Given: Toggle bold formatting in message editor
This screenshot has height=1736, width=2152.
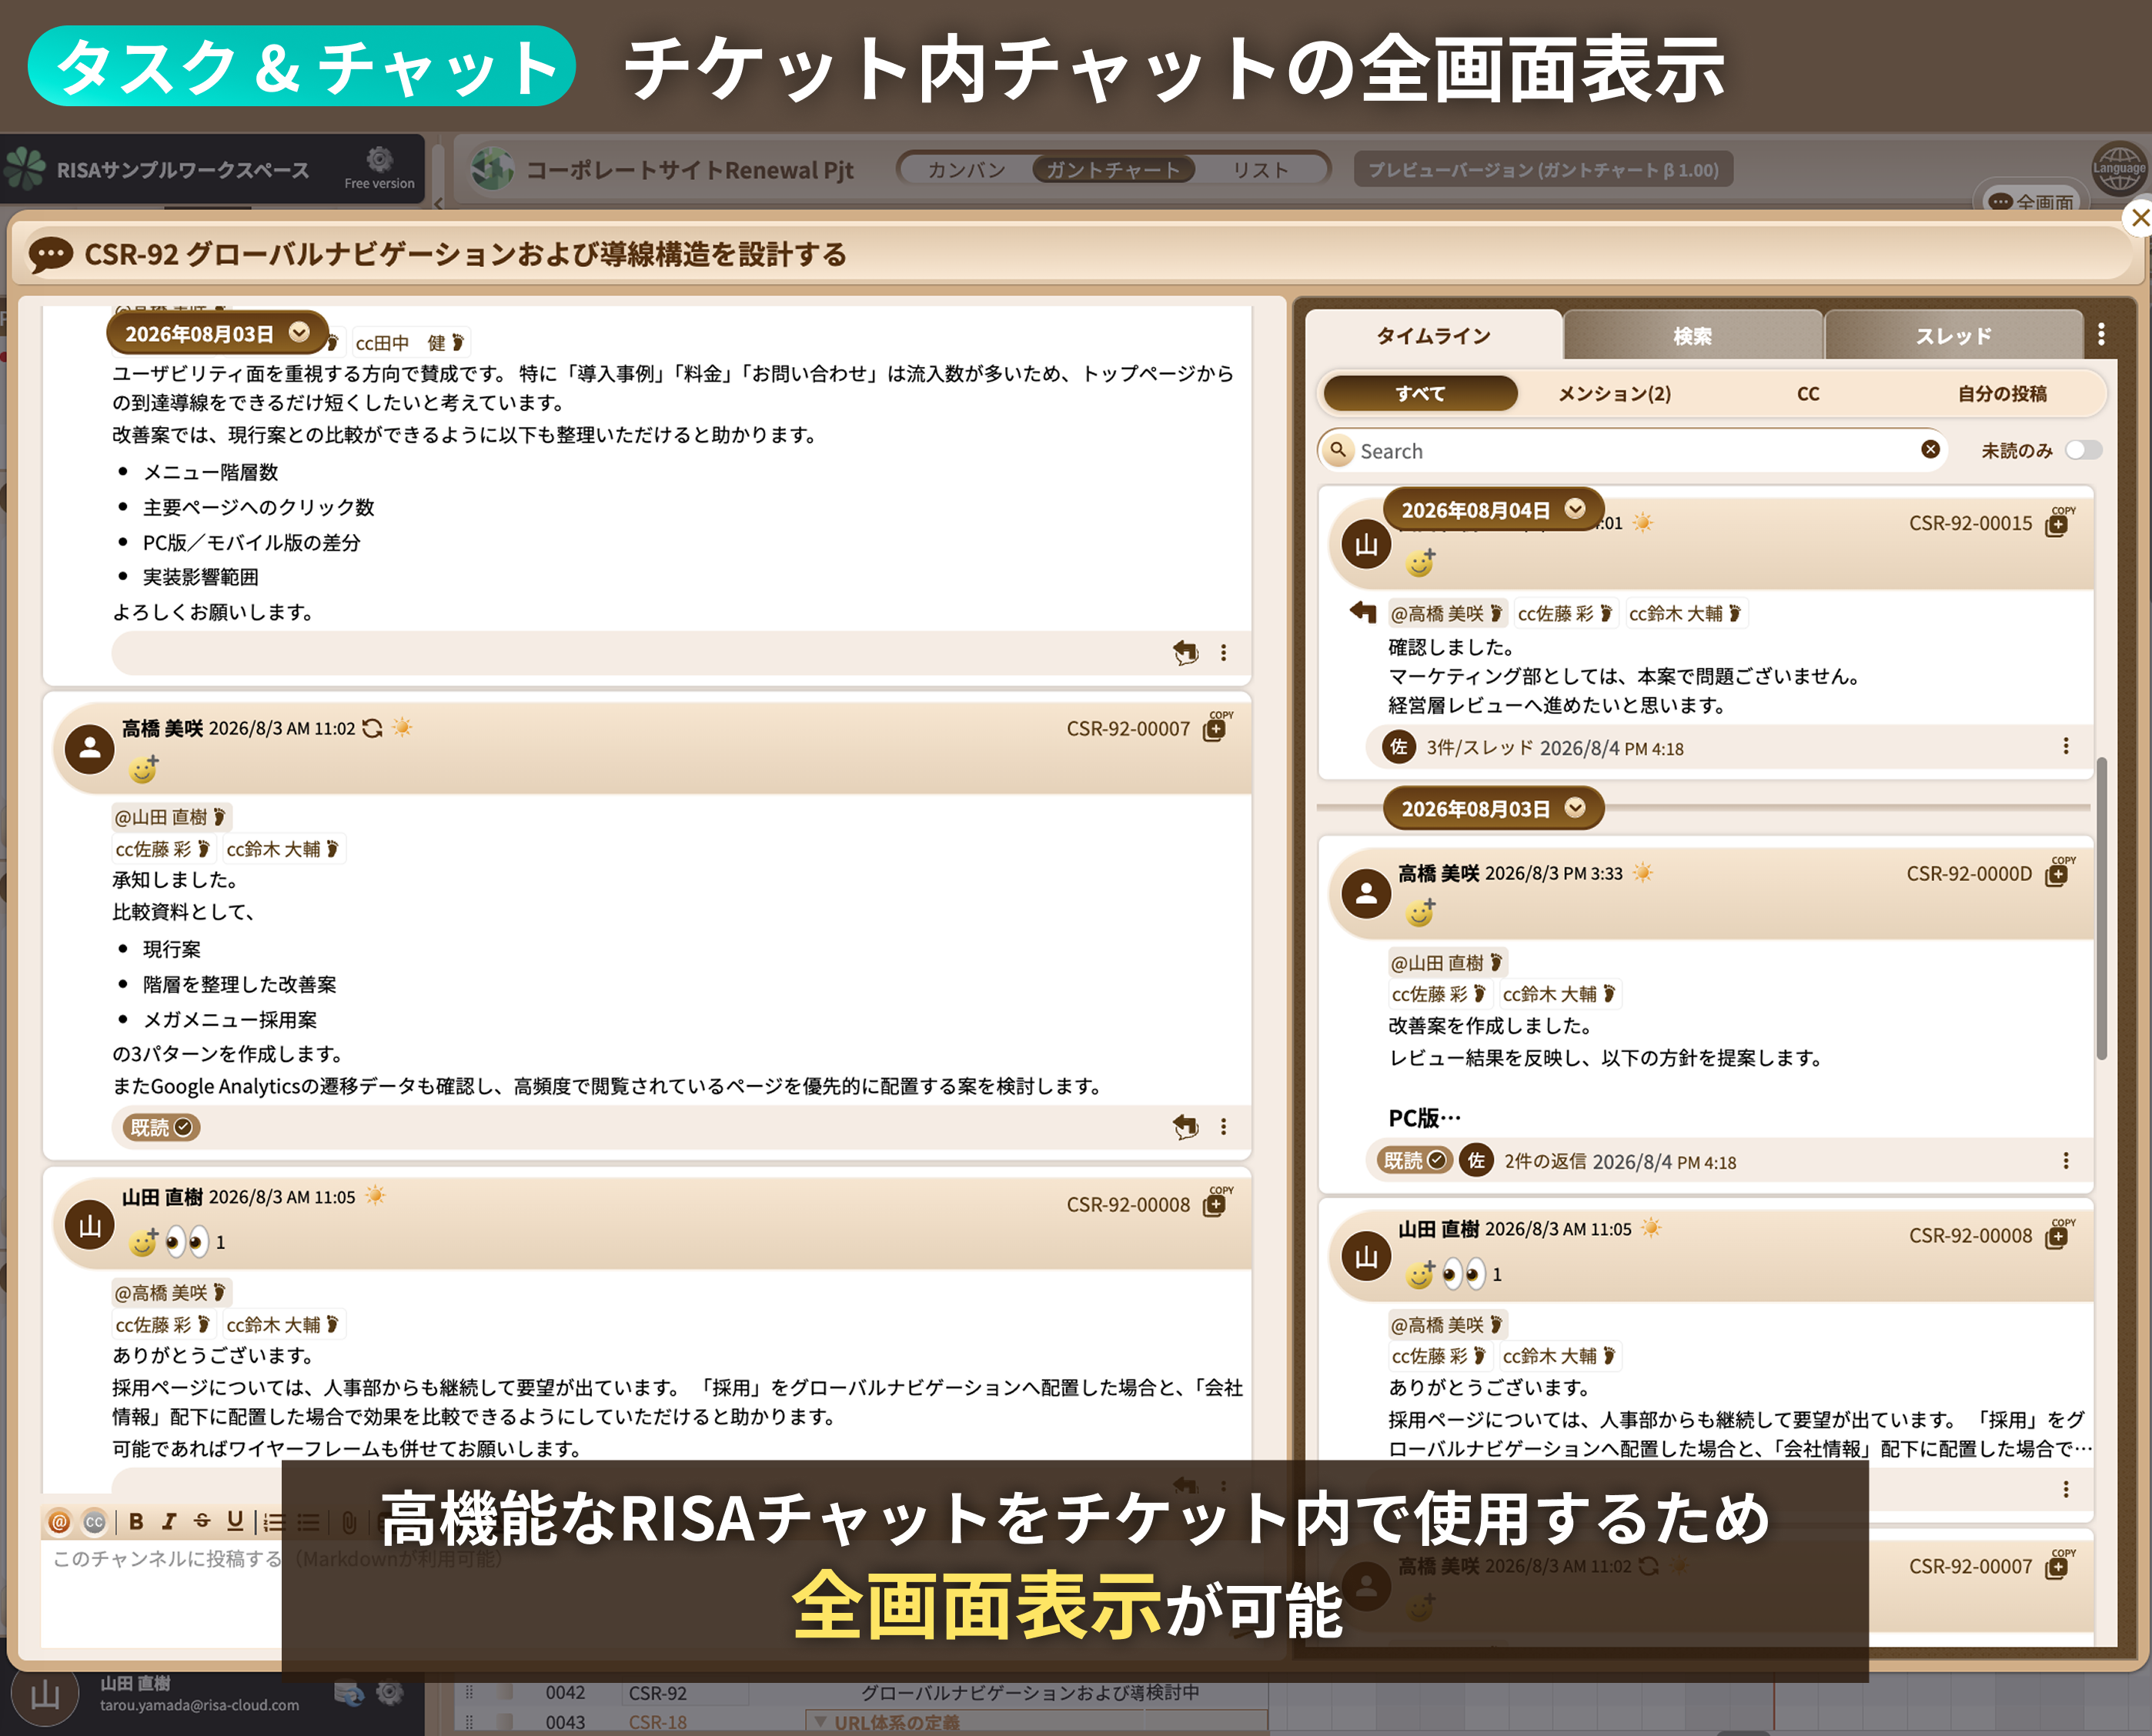Looking at the screenshot, I should point(136,1522).
